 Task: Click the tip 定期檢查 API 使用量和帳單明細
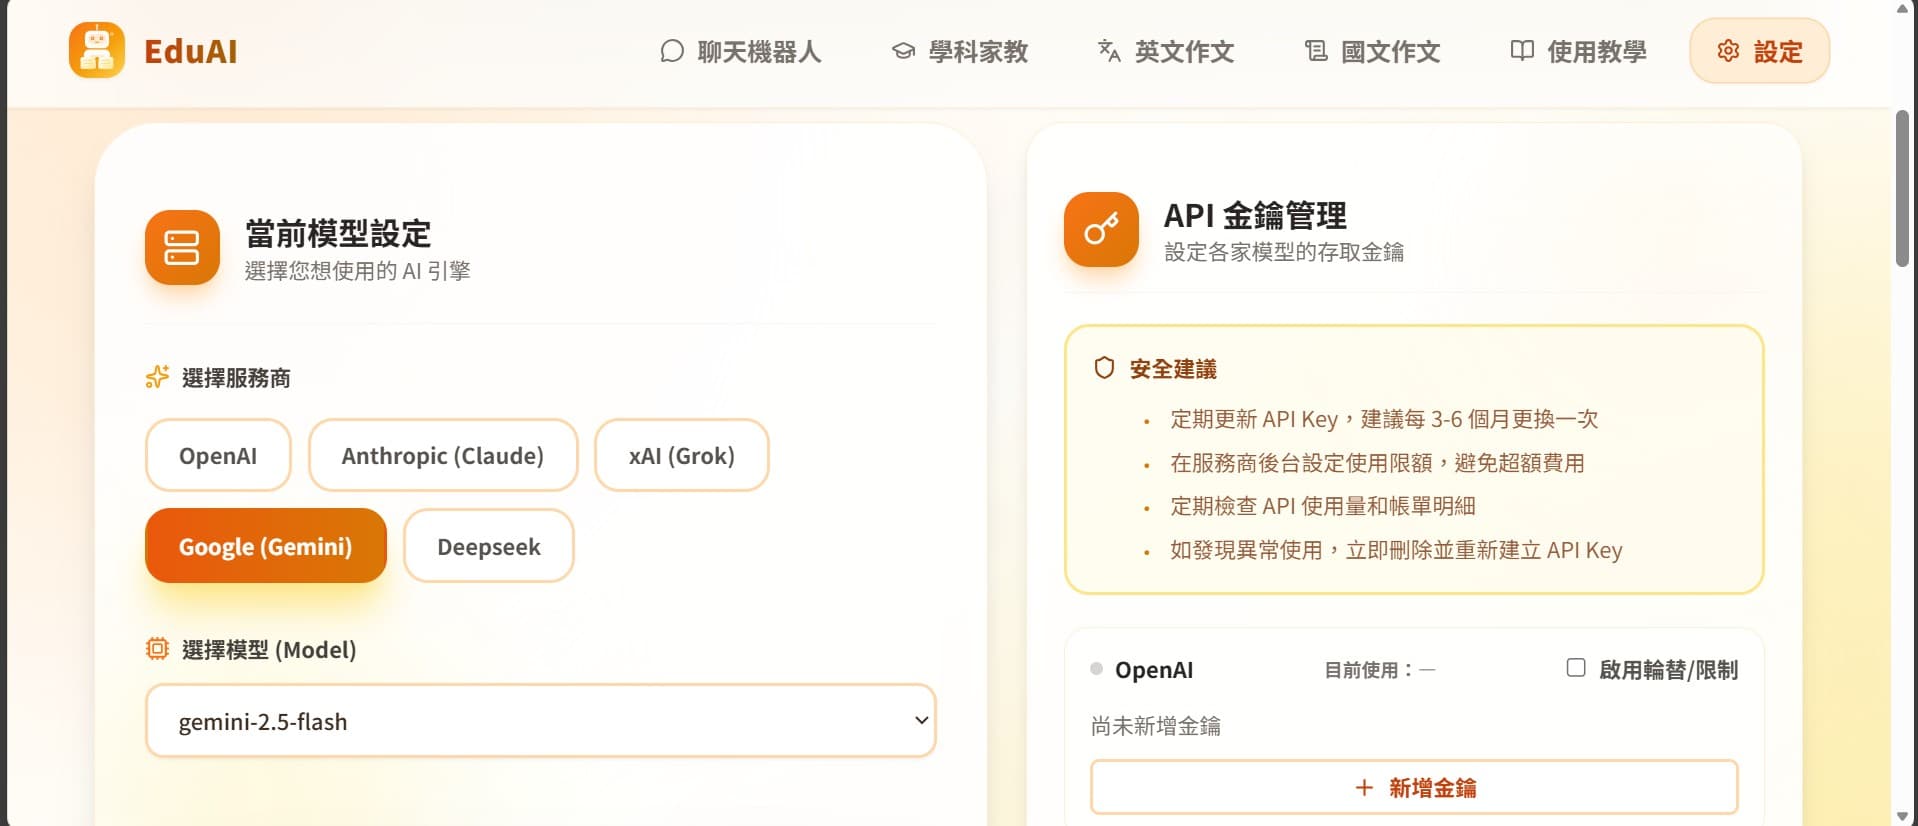click(1323, 506)
